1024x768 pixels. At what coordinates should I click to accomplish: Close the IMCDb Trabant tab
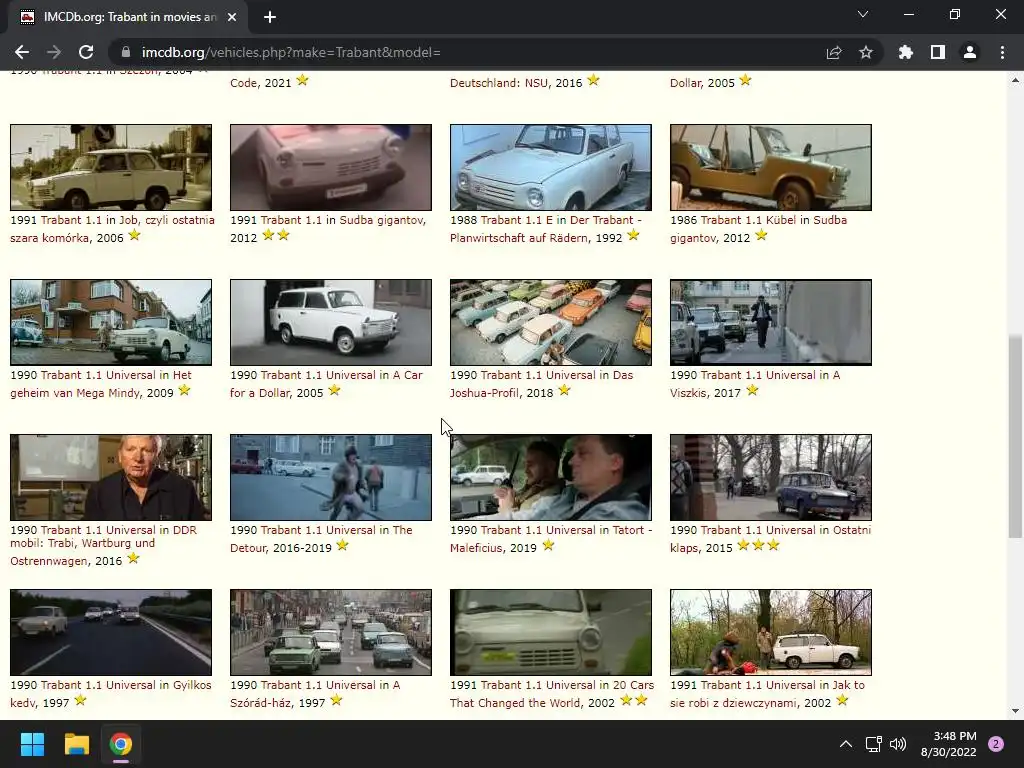pos(232,17)
